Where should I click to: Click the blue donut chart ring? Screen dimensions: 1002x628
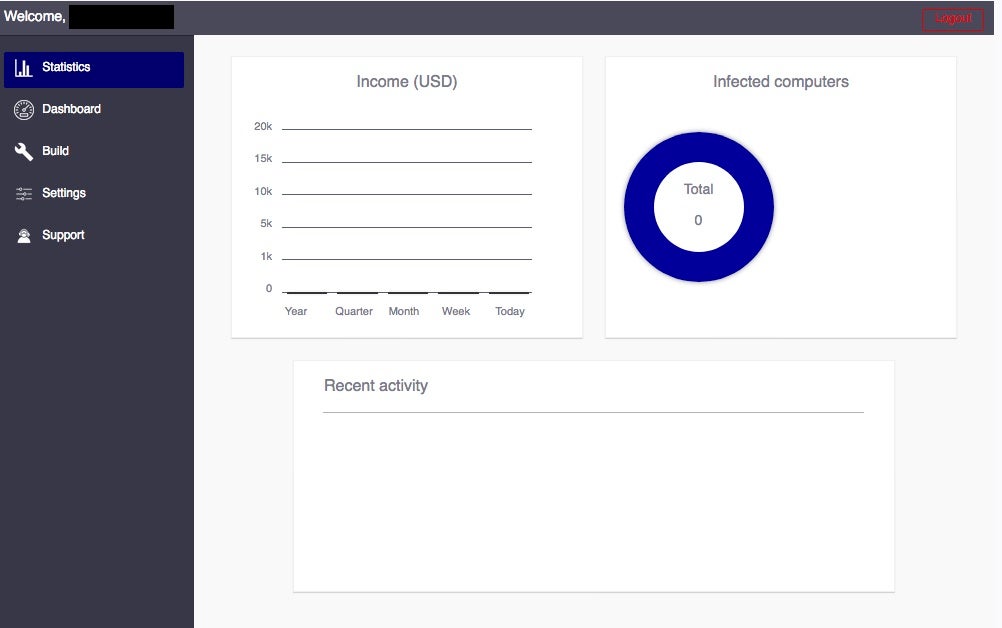point(638,207)
